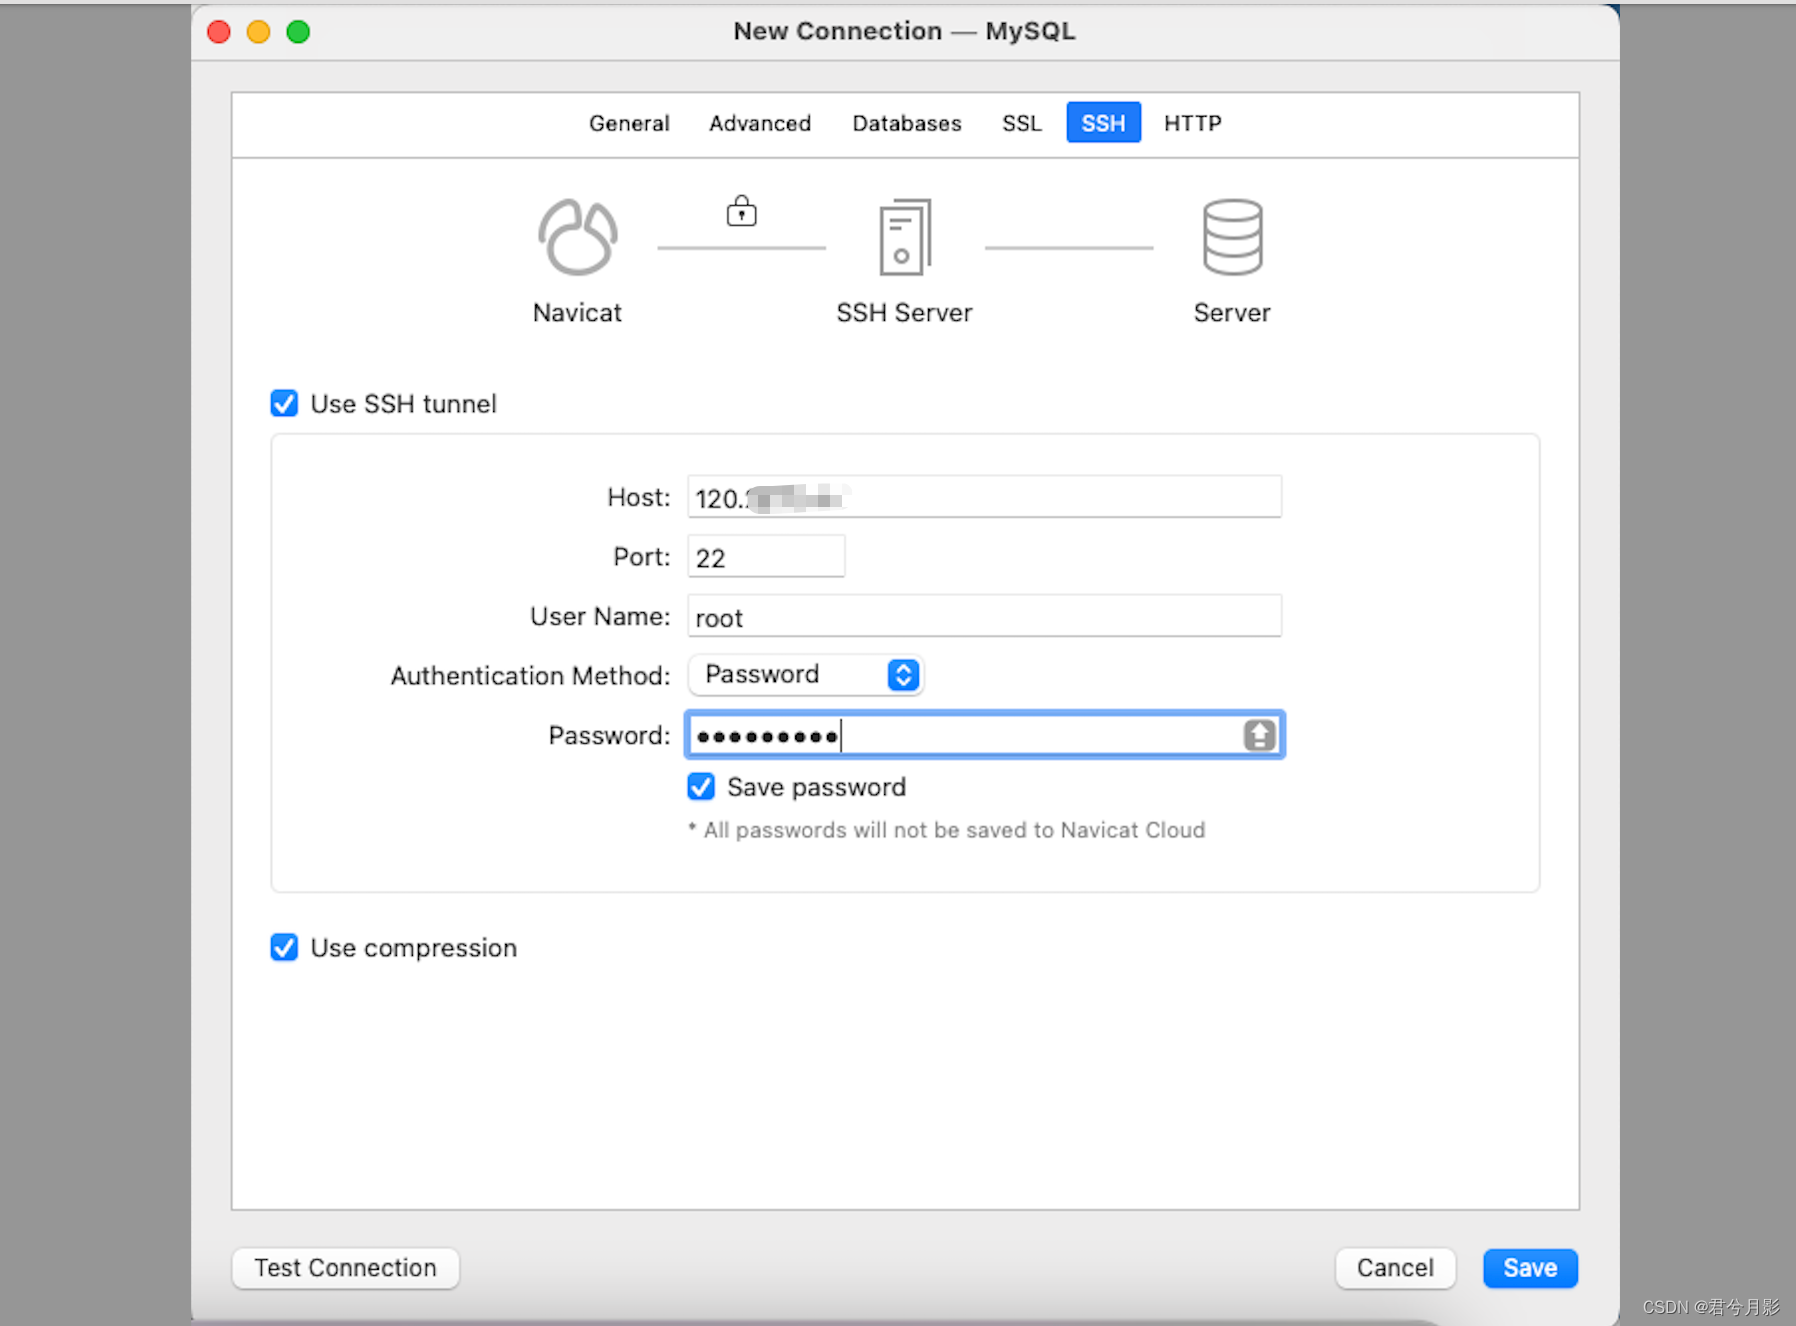Toggle the Use compression checkbox
This screenshot has width=1796, height=1326.
(x=284, y=947)
